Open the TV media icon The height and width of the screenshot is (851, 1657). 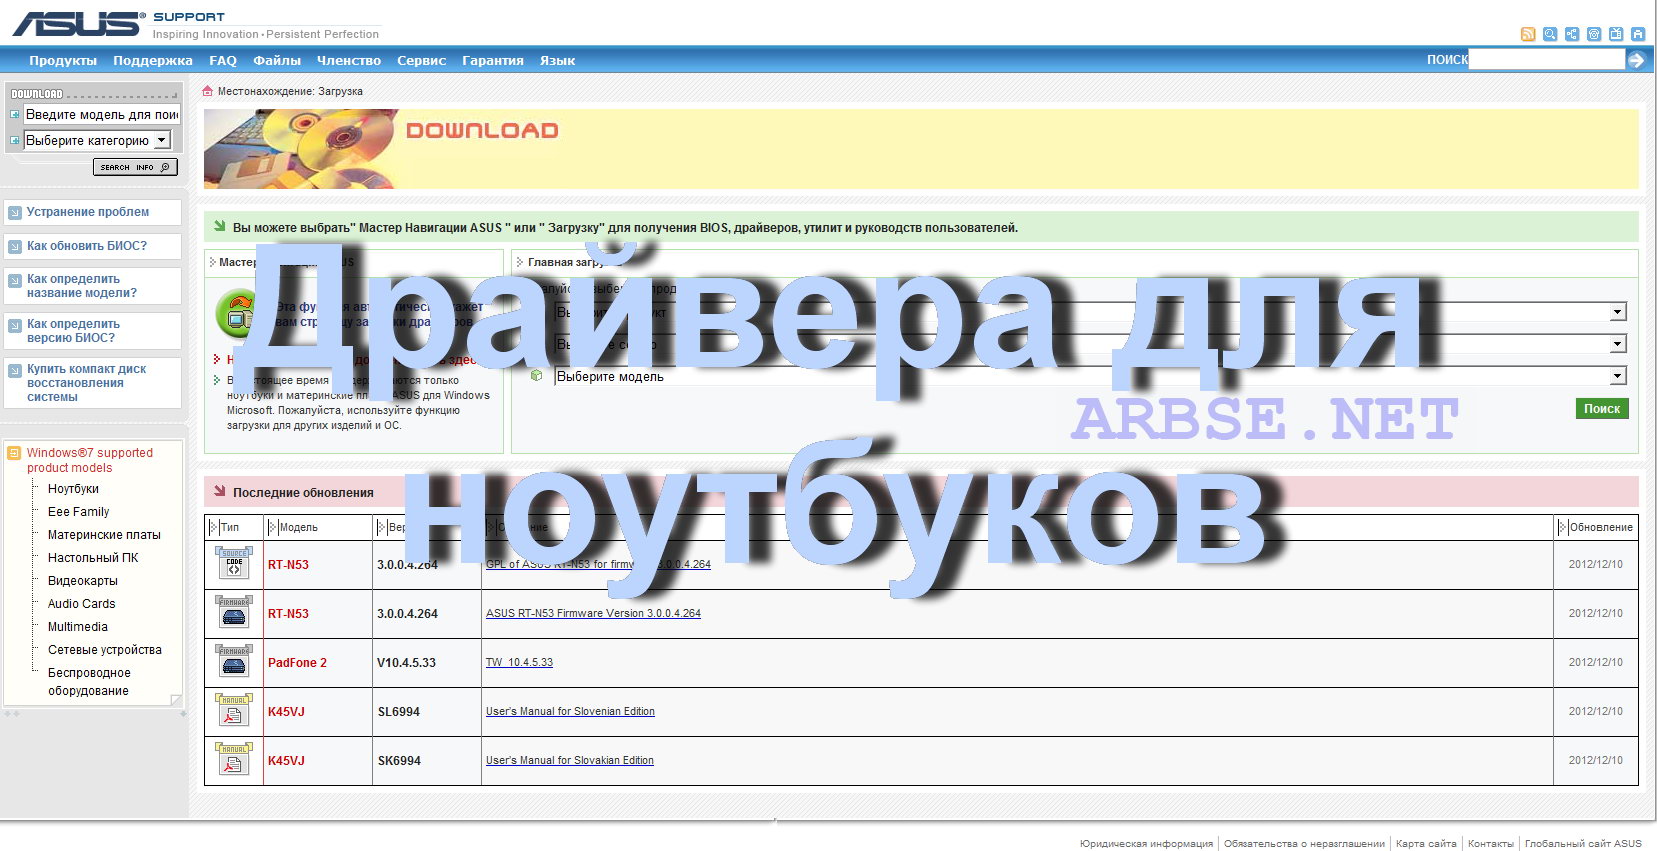pyautogui.click(x=1616, y=34)
